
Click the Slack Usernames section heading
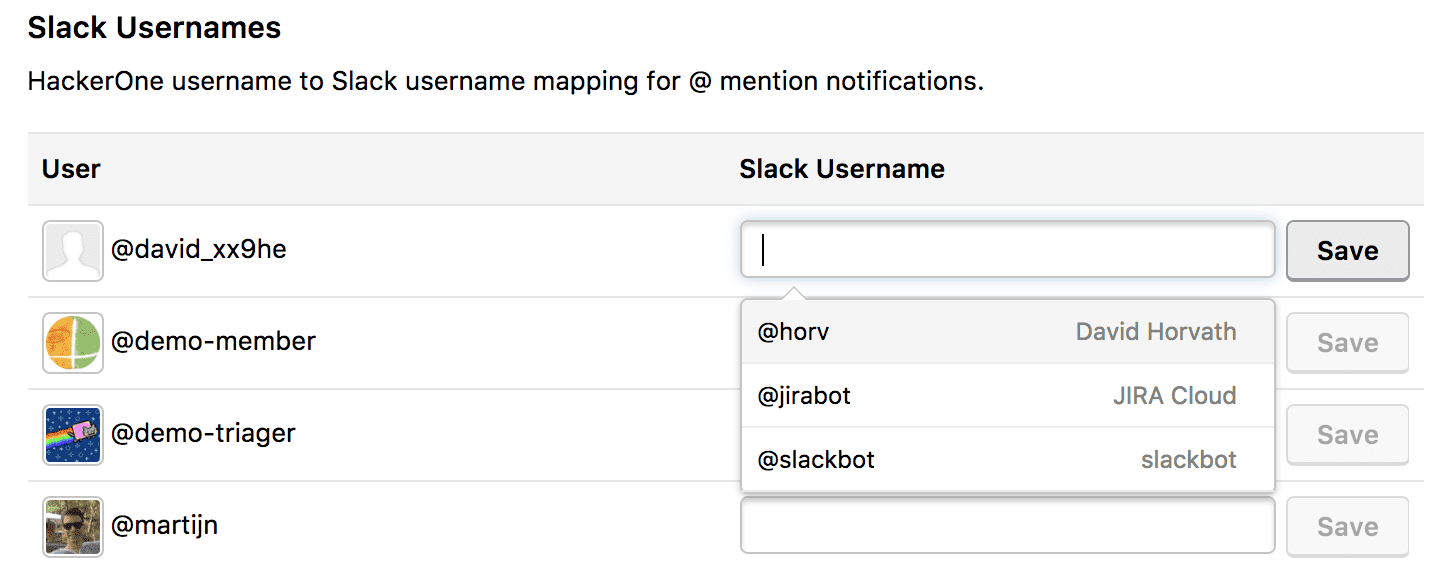154,28
